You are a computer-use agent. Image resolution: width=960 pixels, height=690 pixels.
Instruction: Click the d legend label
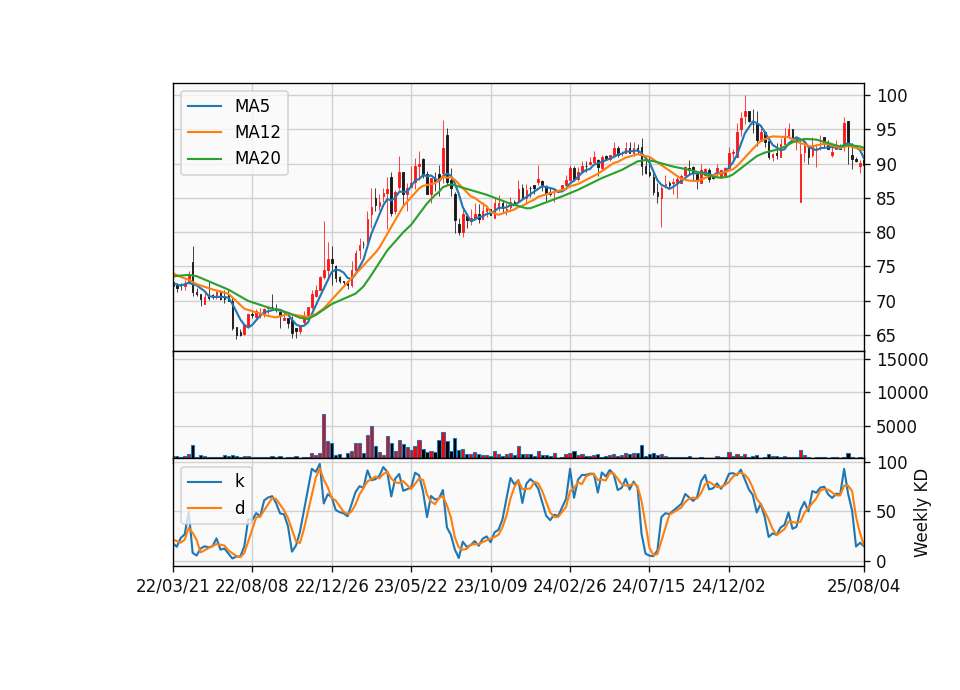pos(239,508)
